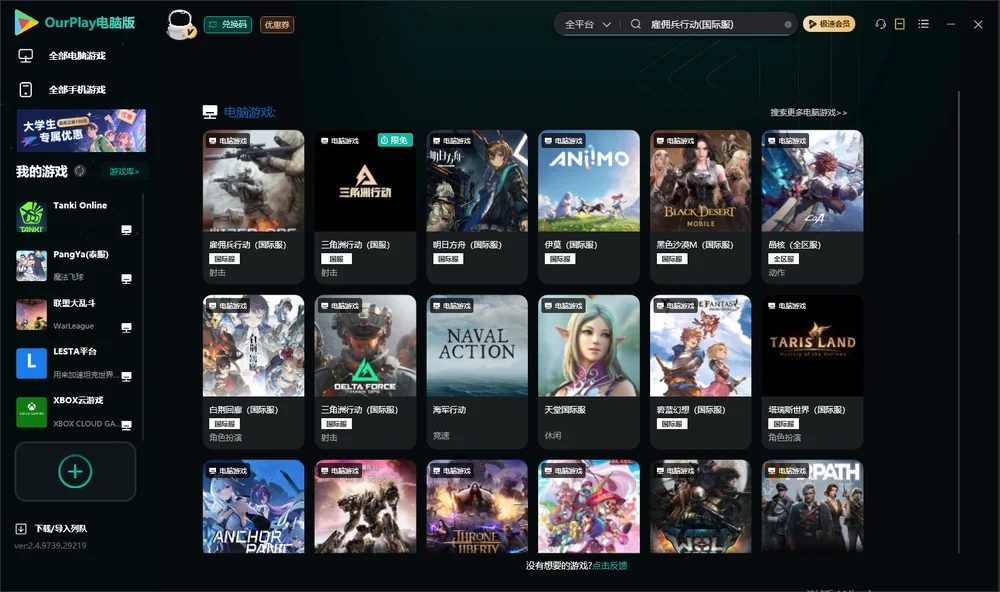Expand the 游戏库 link next to 我的游戏
The width and height of the screenshot is (1000, 592).
124,172
